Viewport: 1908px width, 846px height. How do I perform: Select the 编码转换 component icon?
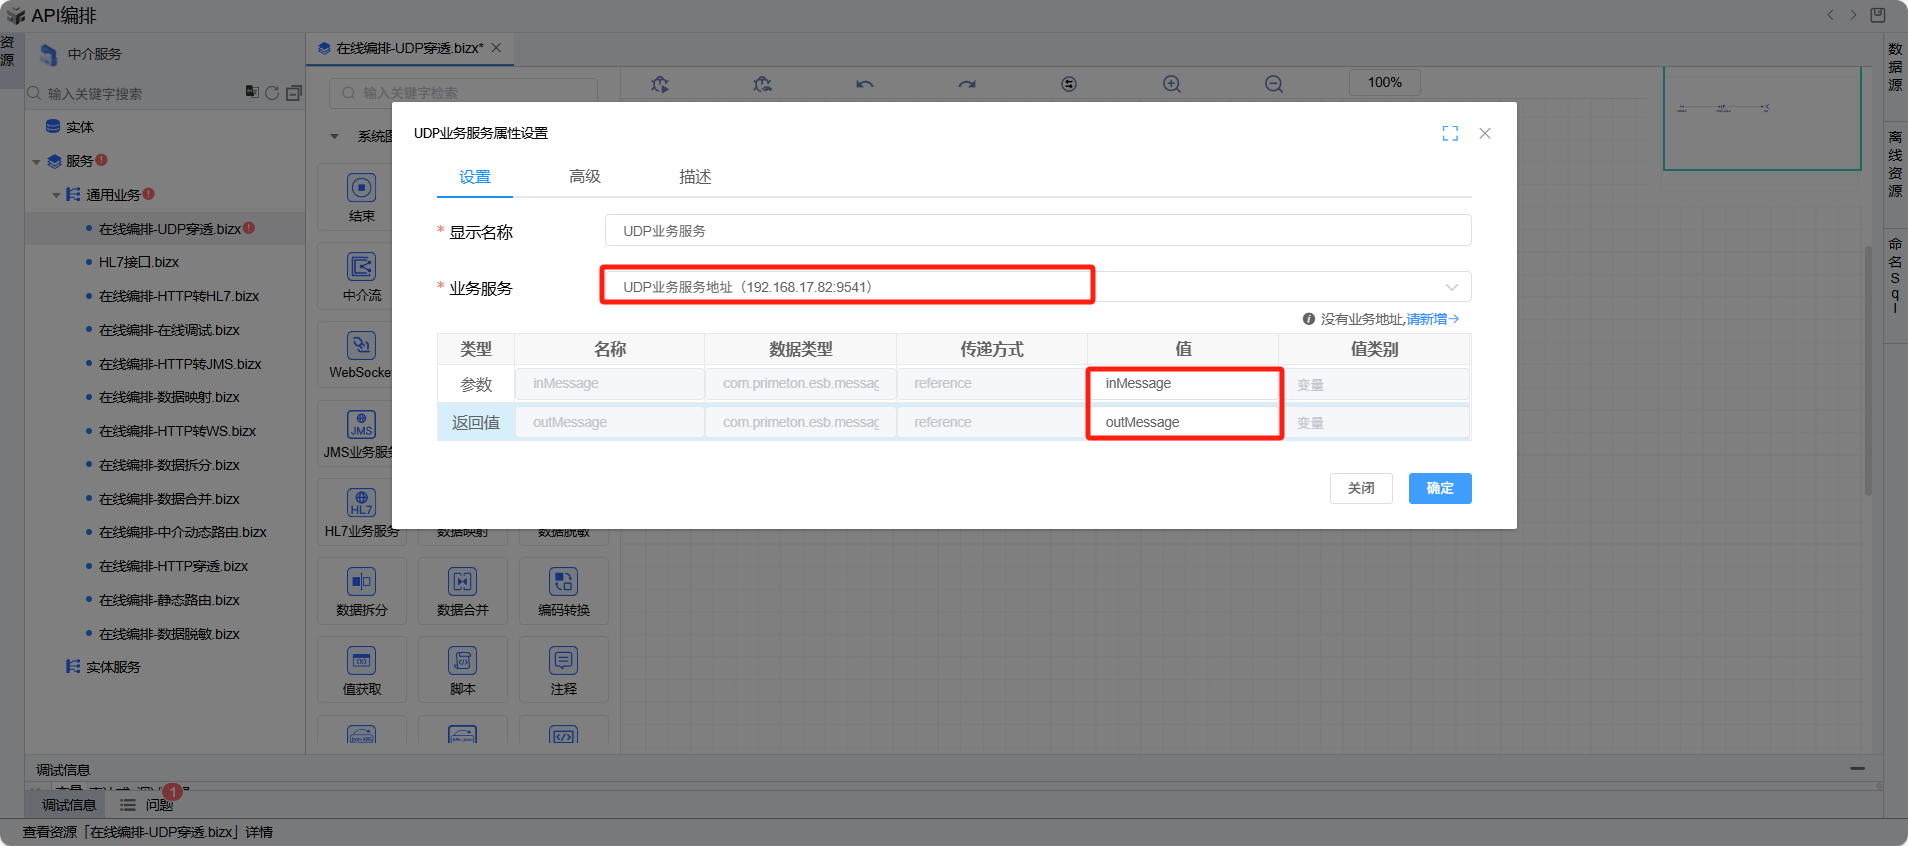point(563,582)
